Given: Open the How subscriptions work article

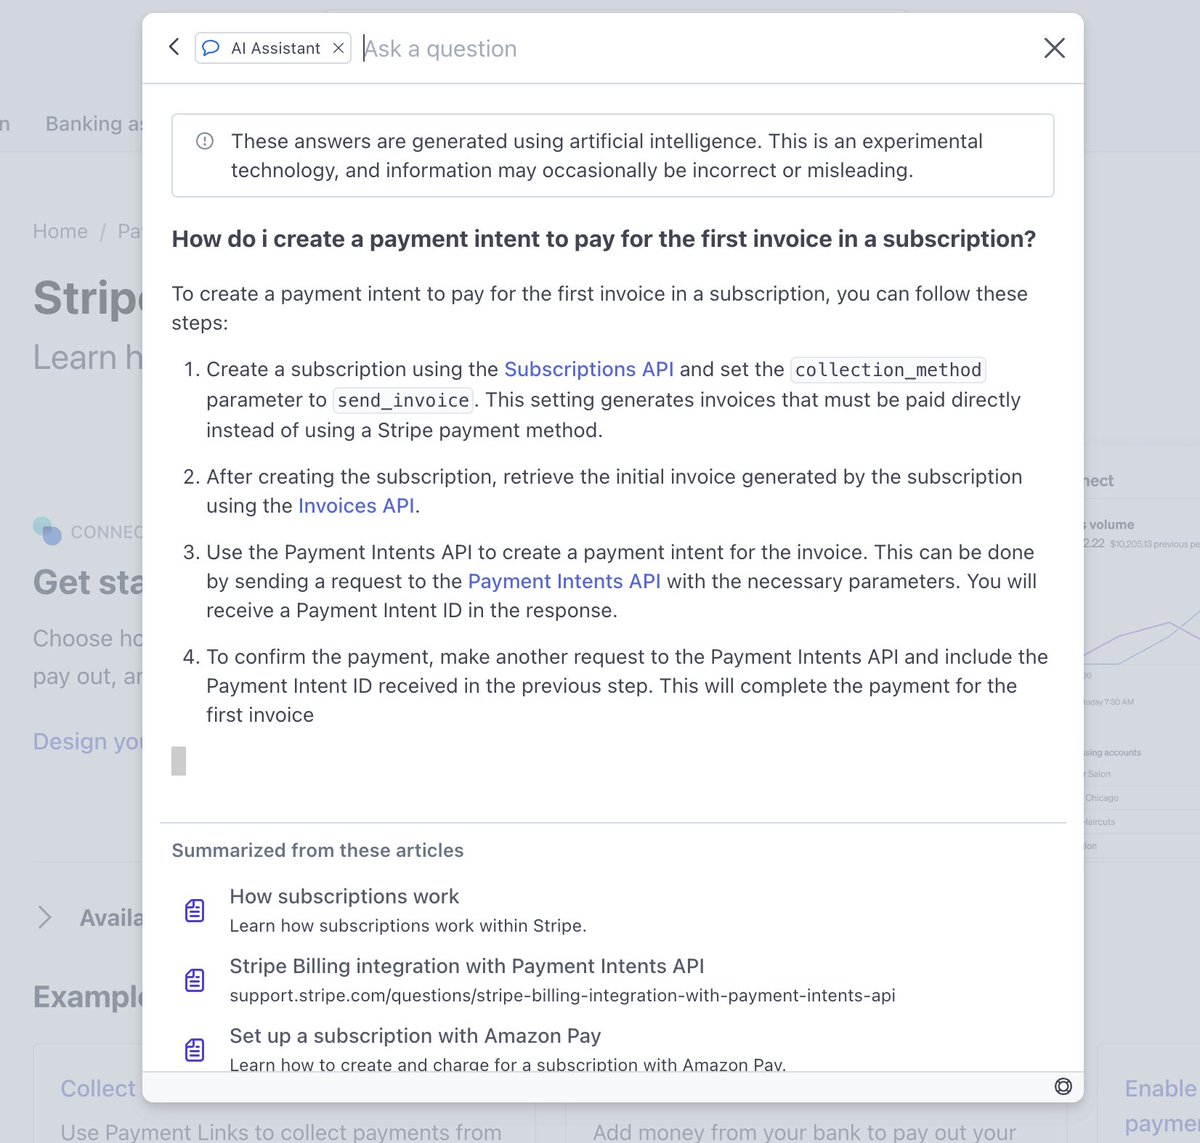Looking at the screenshot, I should coord(344,897).
